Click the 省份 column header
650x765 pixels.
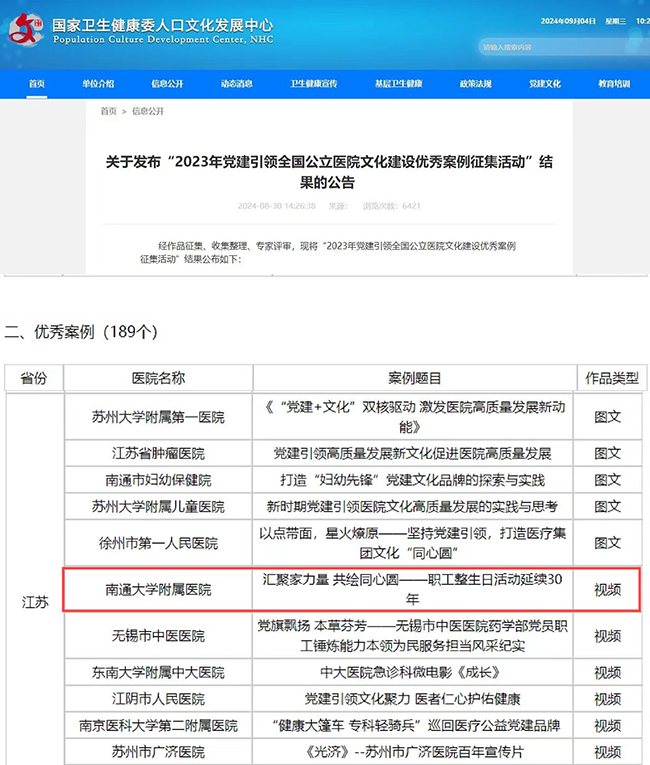[34, 378]
